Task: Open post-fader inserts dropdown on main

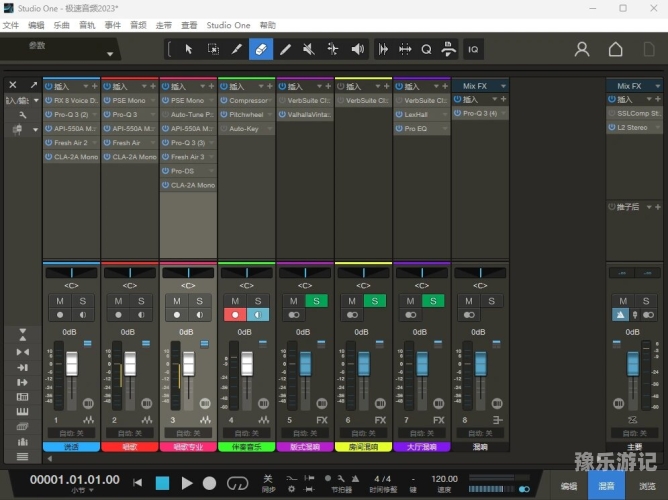Action: coord(649,207)
